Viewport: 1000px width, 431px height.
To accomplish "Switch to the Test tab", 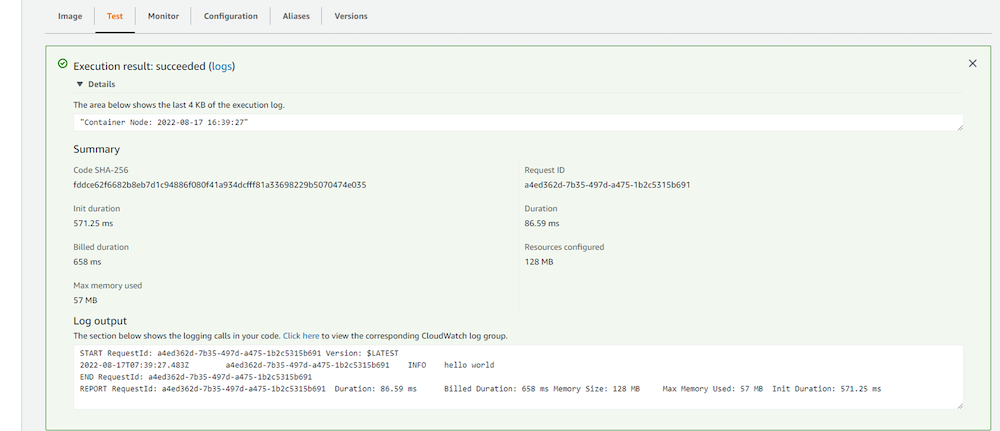I will click(x=115, y=16).
